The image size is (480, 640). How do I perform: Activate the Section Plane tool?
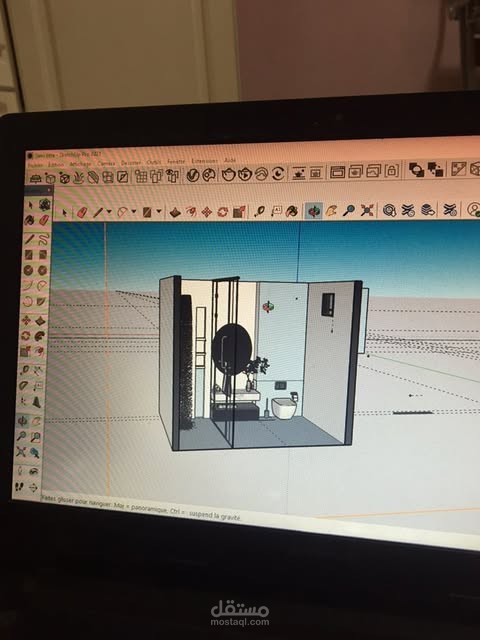[34, 487]
